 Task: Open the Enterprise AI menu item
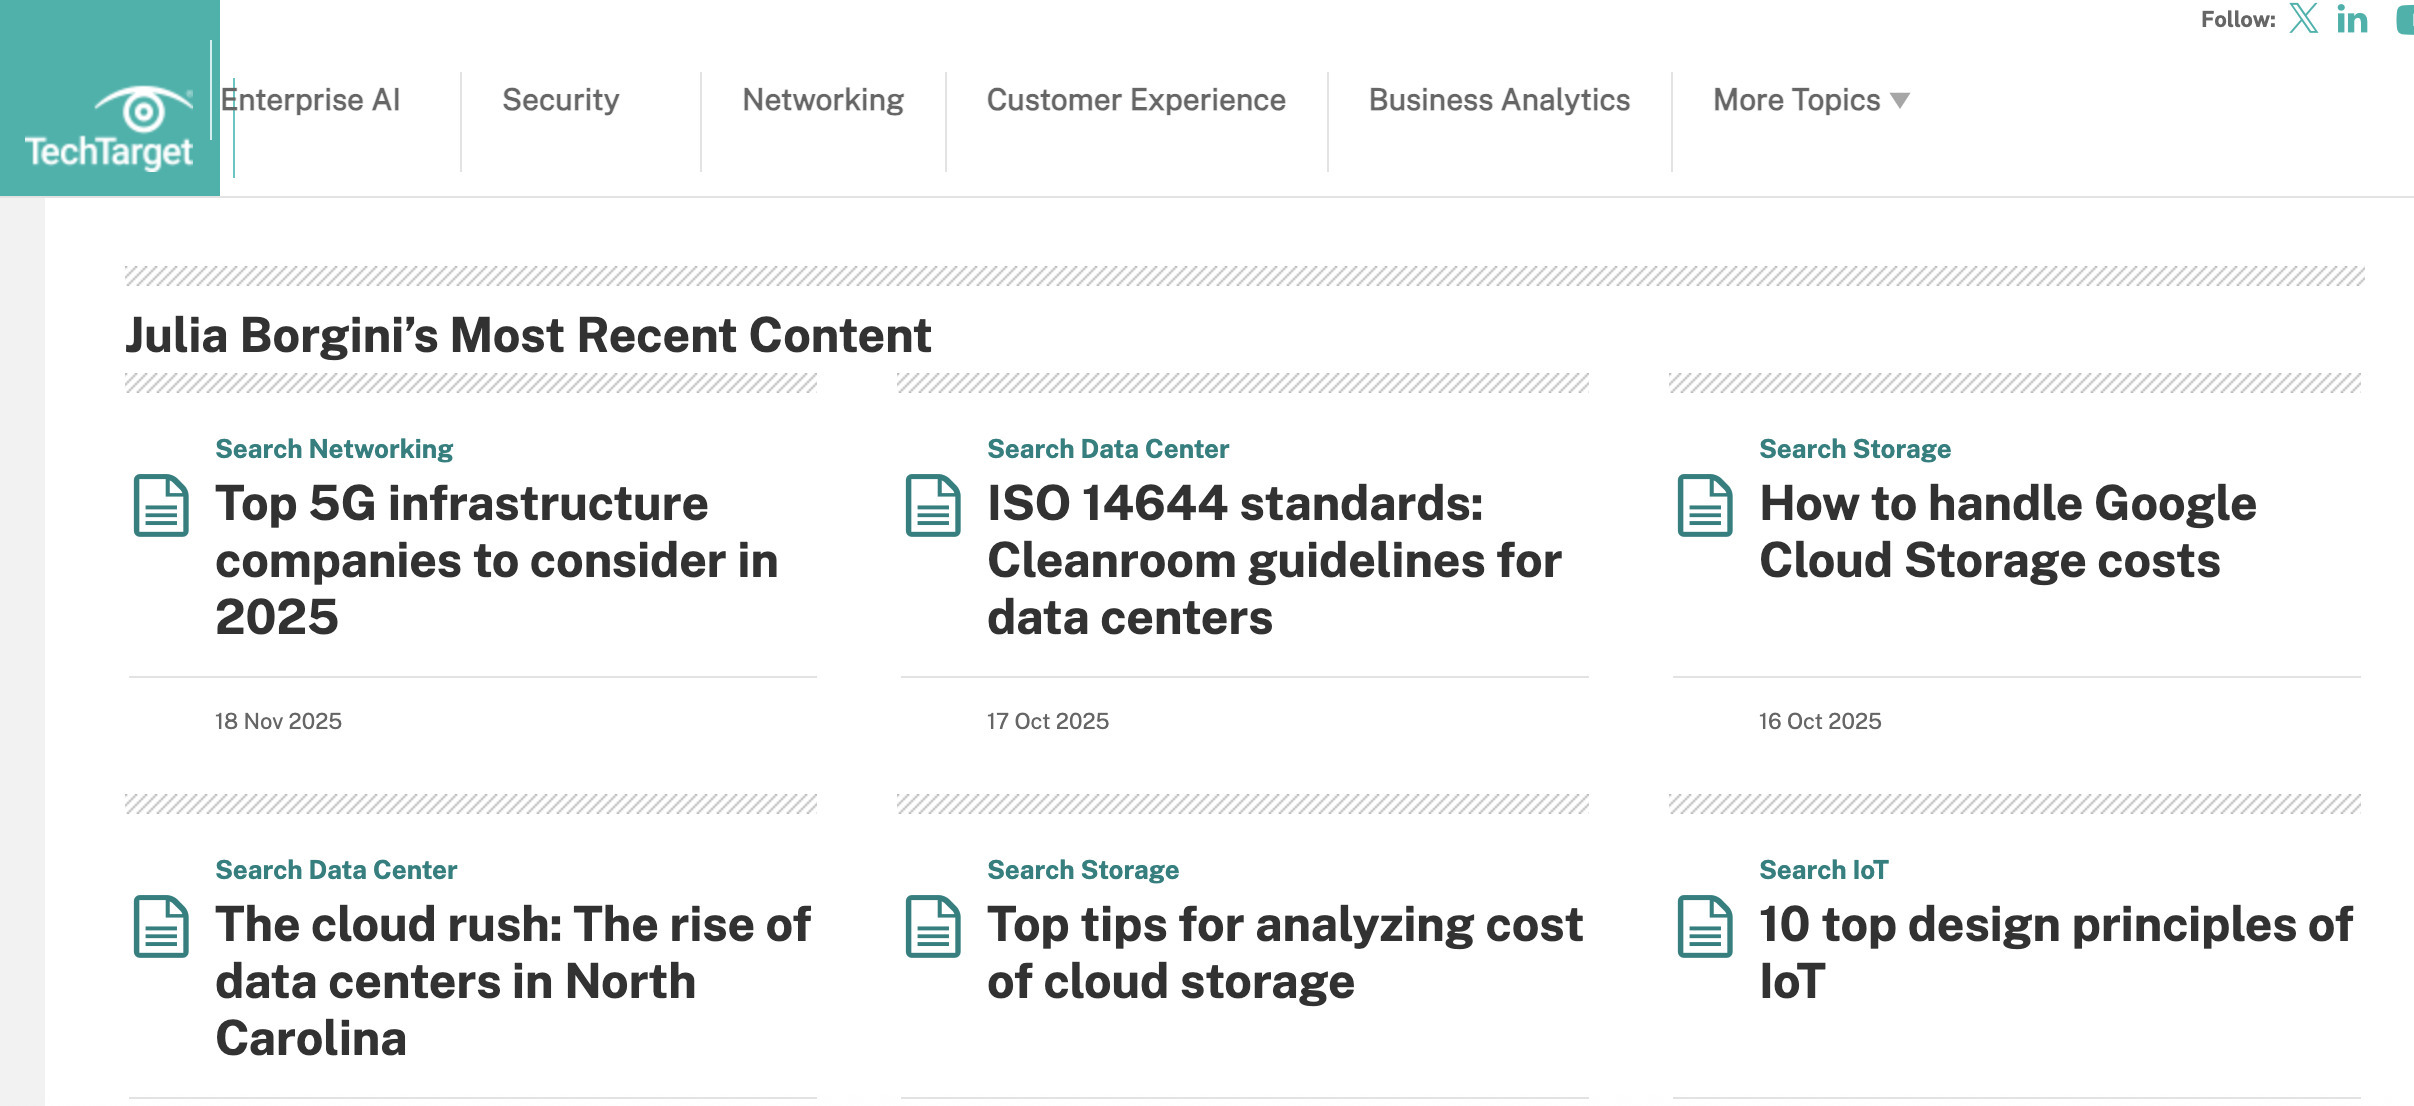(311, 100)
